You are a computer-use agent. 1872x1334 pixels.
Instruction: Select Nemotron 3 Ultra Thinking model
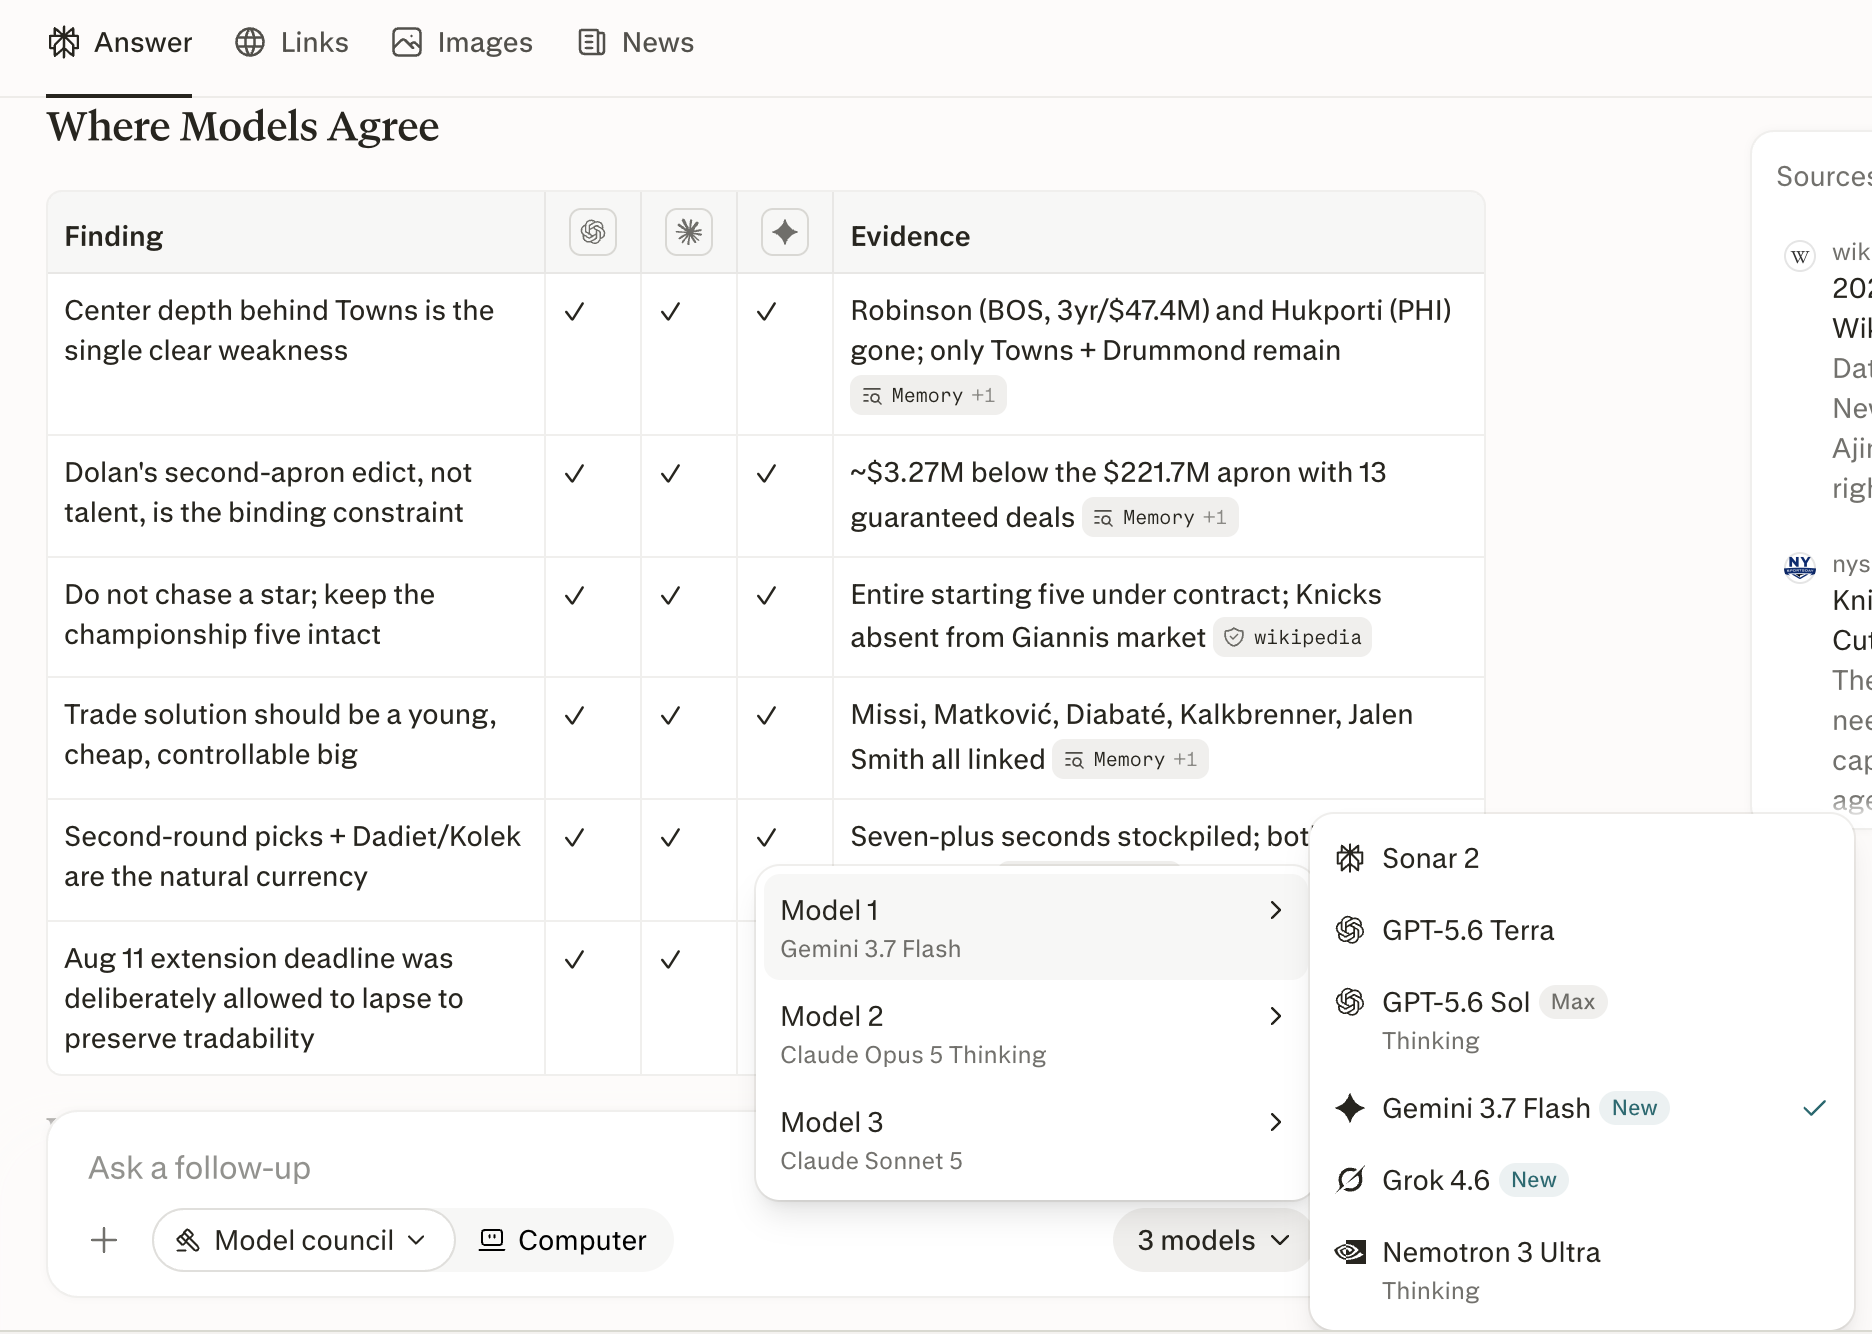point(1582,1269)
